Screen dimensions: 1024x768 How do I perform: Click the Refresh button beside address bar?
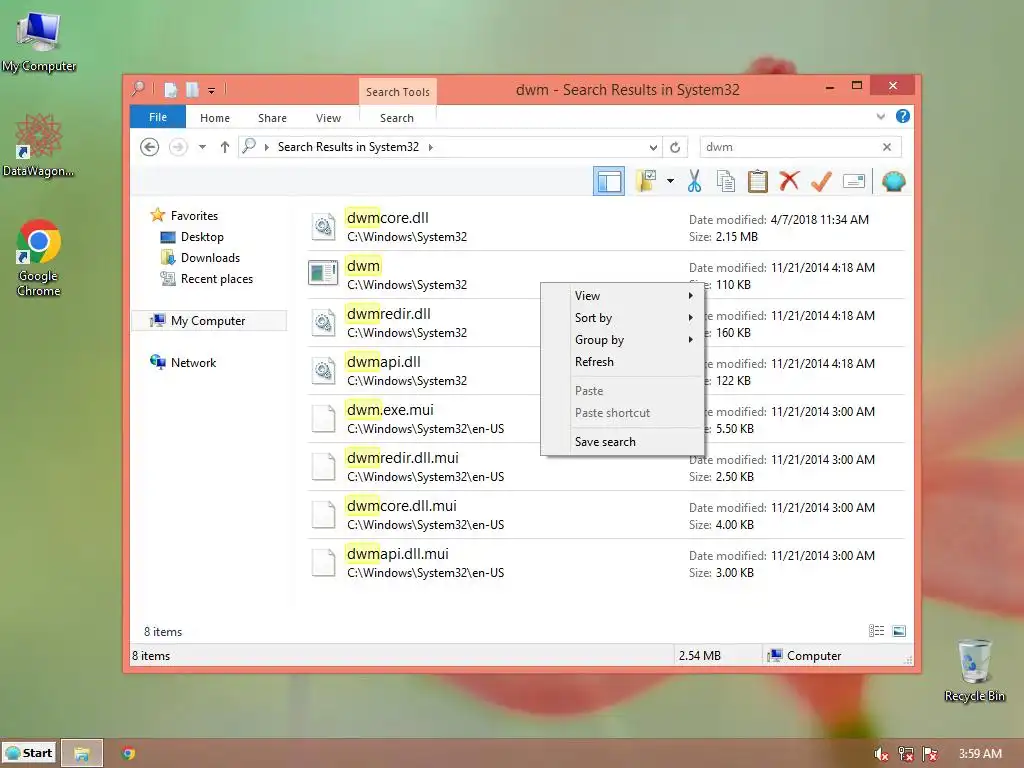click(675, 147)
